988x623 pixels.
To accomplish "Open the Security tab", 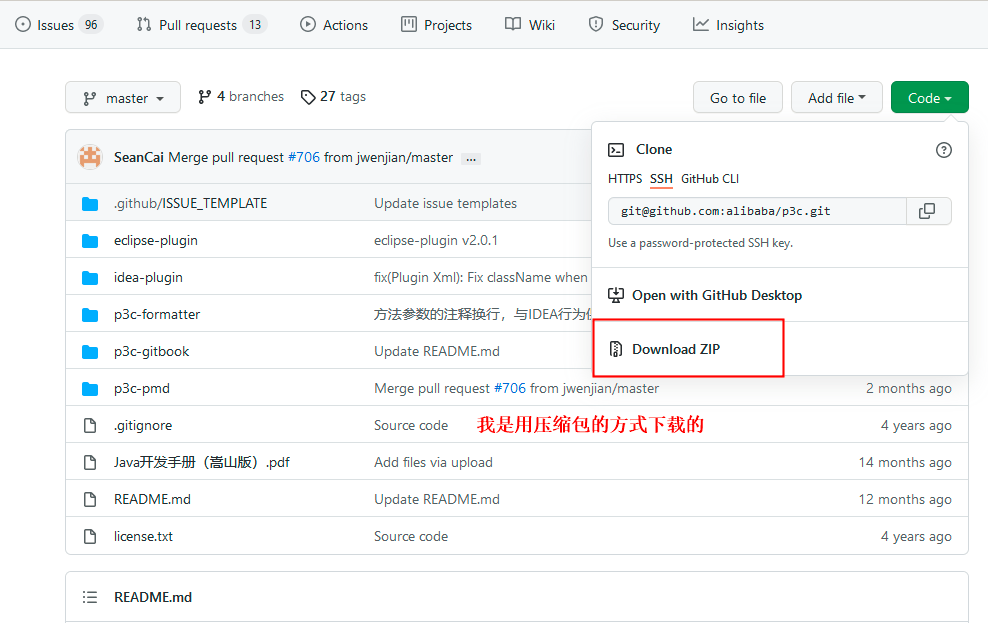I will [x=624, y=25].
